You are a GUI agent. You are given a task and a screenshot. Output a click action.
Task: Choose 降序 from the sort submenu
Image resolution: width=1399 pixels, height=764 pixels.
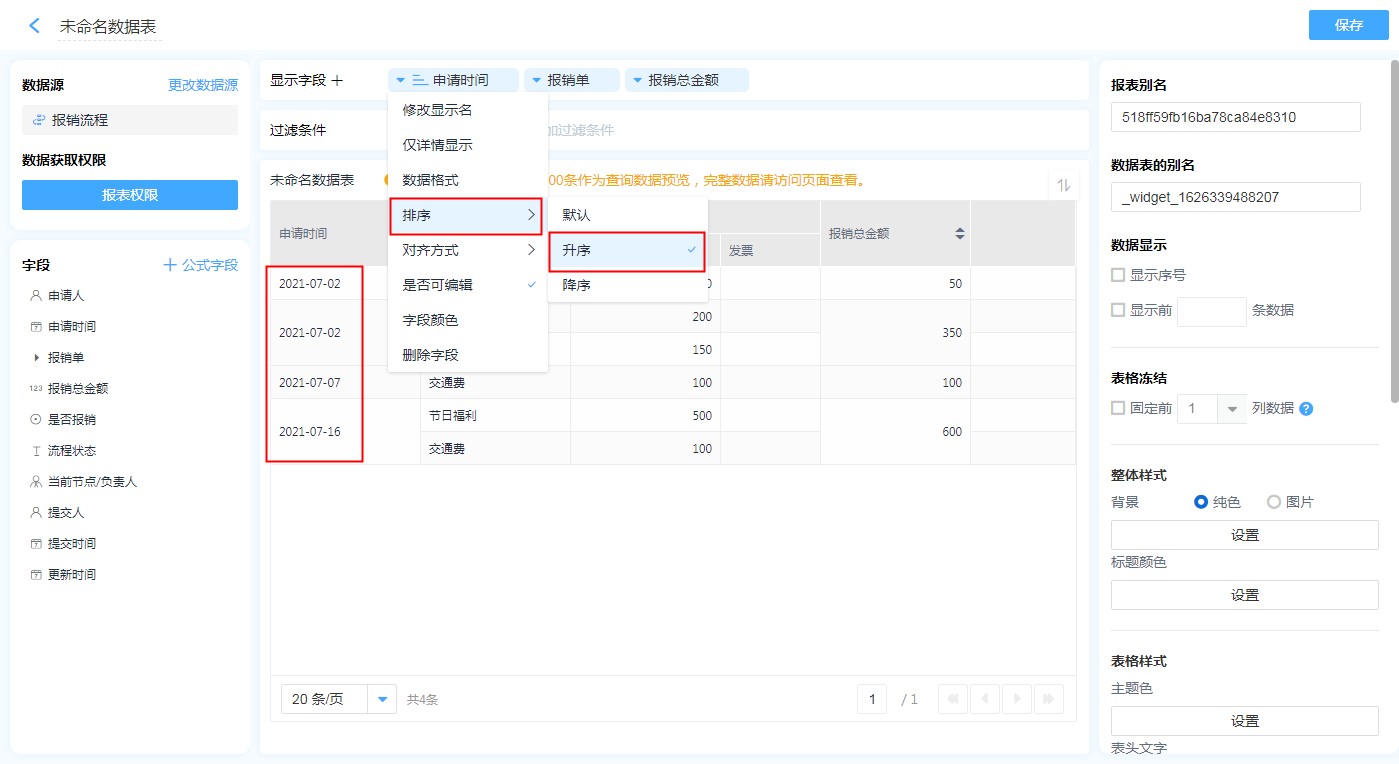pyautogui.click(x=577, y=285)
